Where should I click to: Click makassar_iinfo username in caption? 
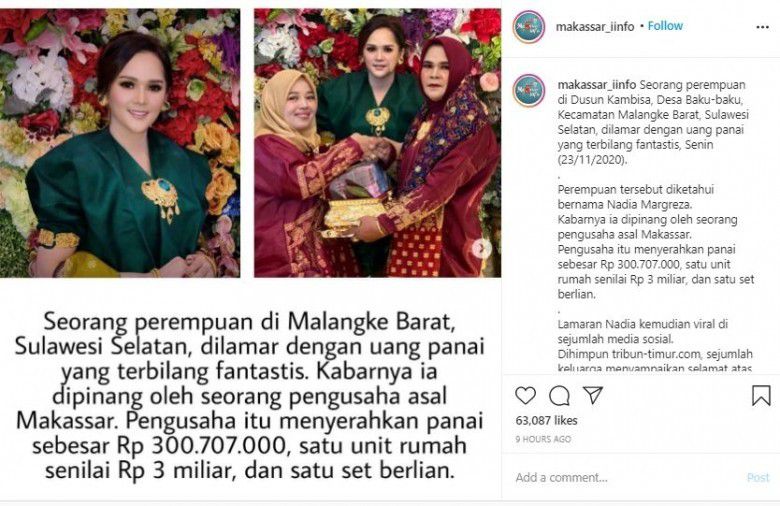tap(597, 85)
